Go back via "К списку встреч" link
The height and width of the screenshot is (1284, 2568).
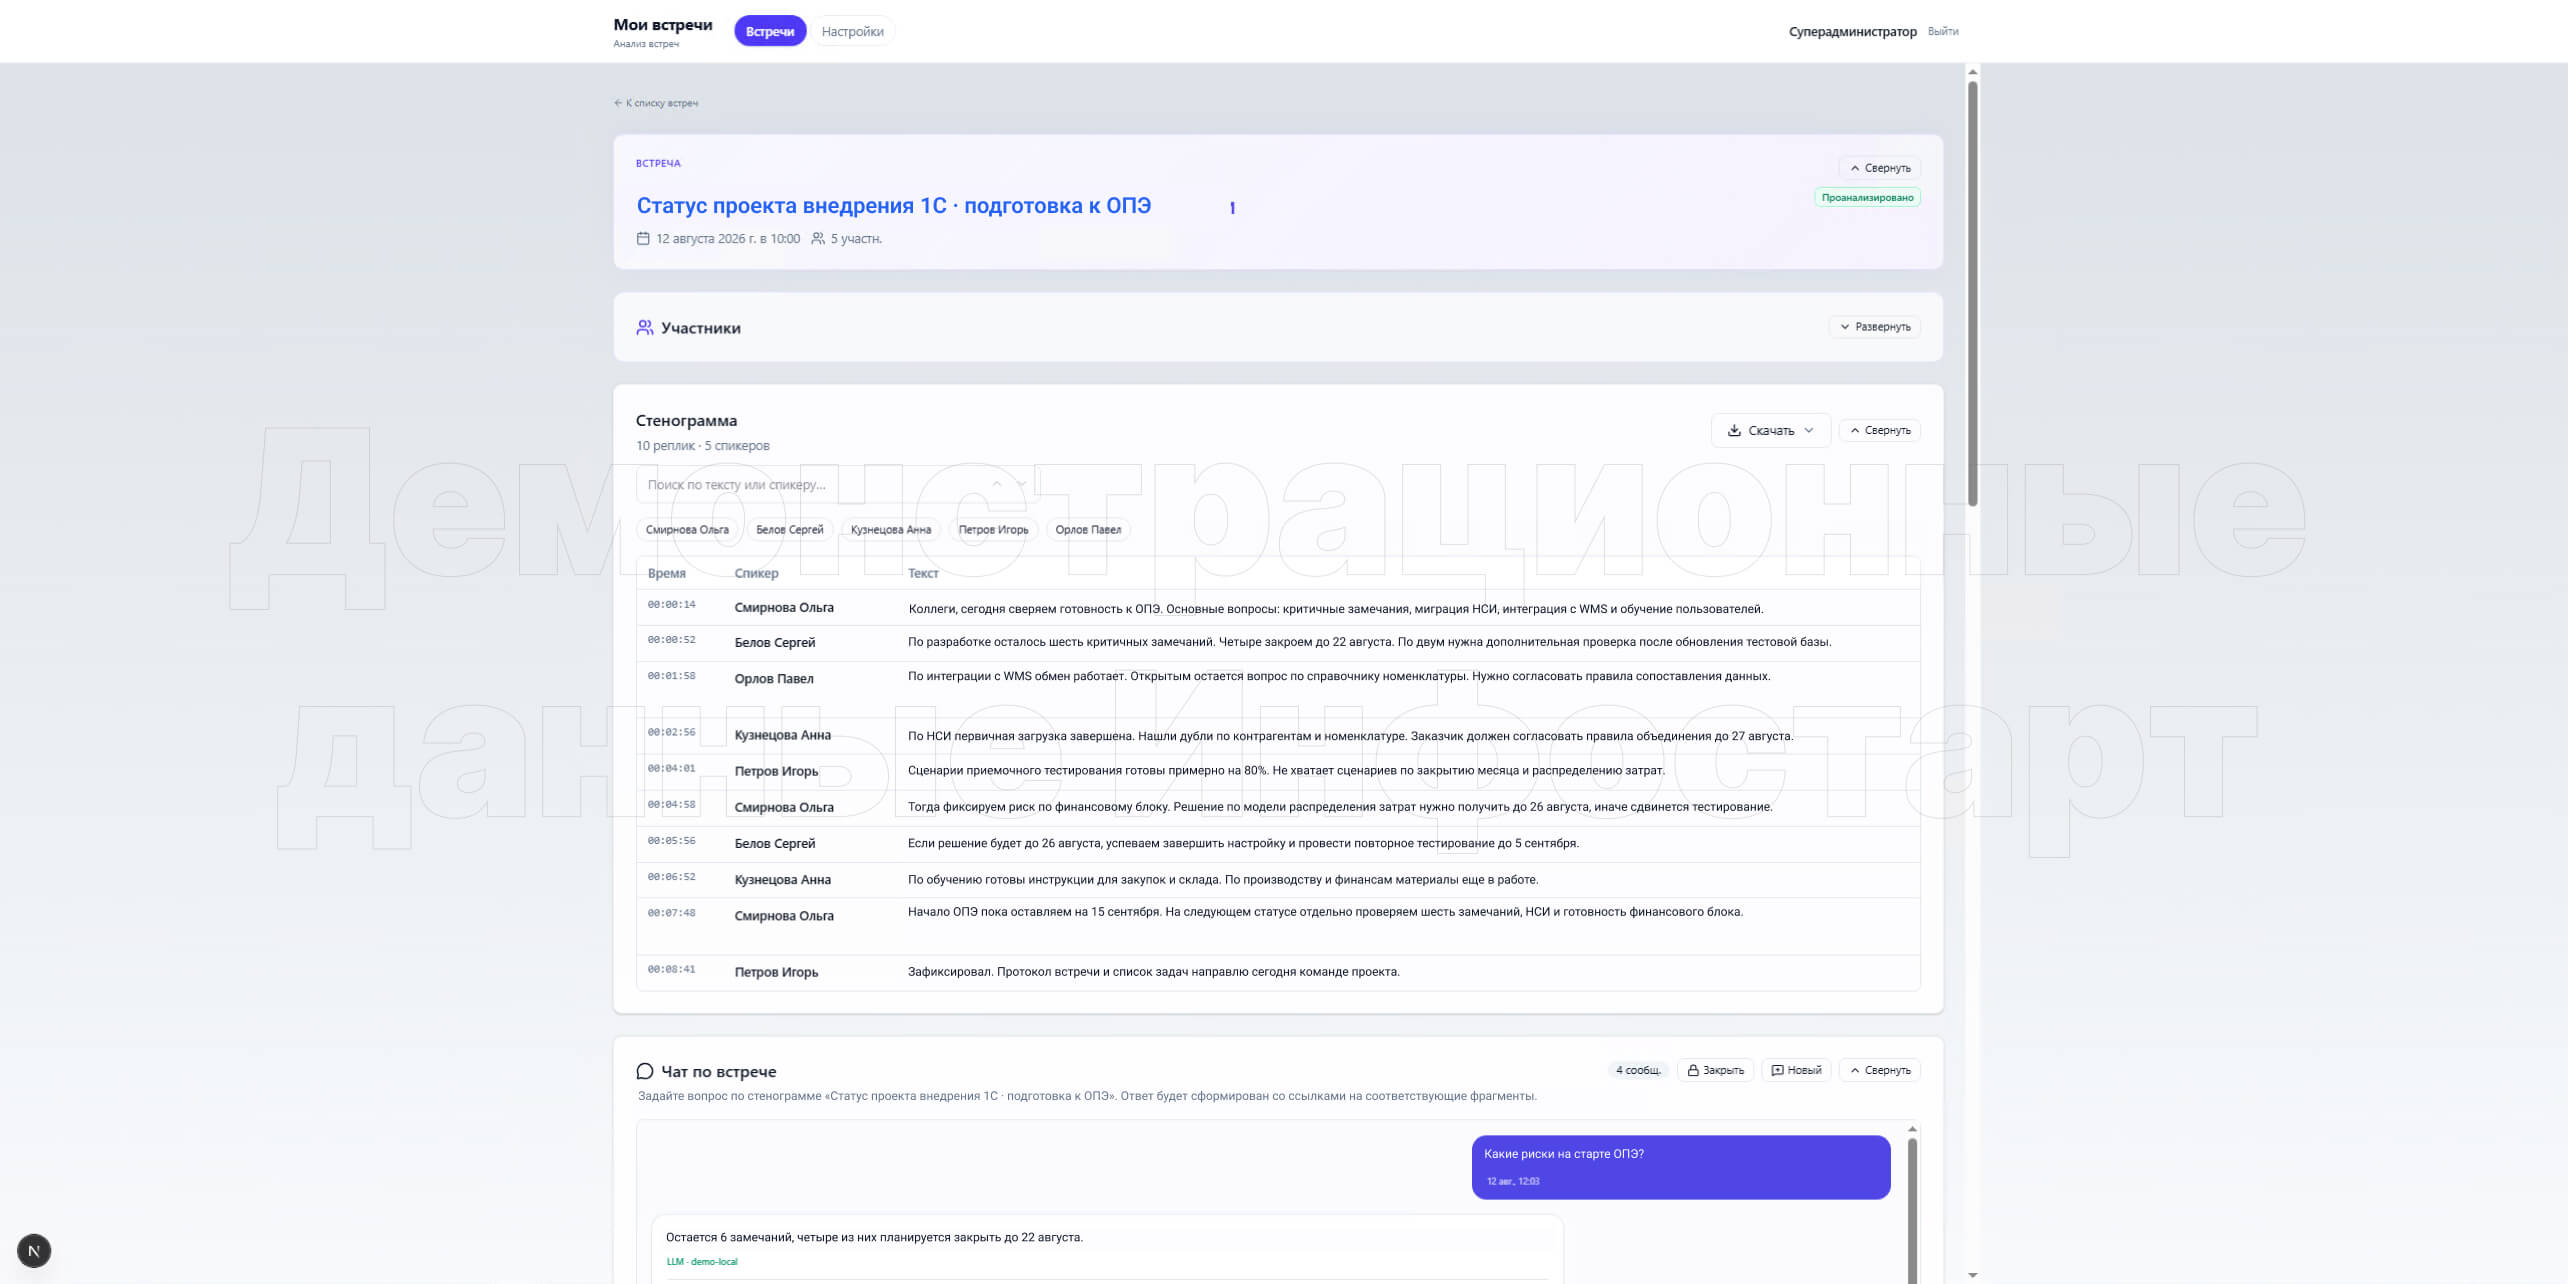[656, 103]
